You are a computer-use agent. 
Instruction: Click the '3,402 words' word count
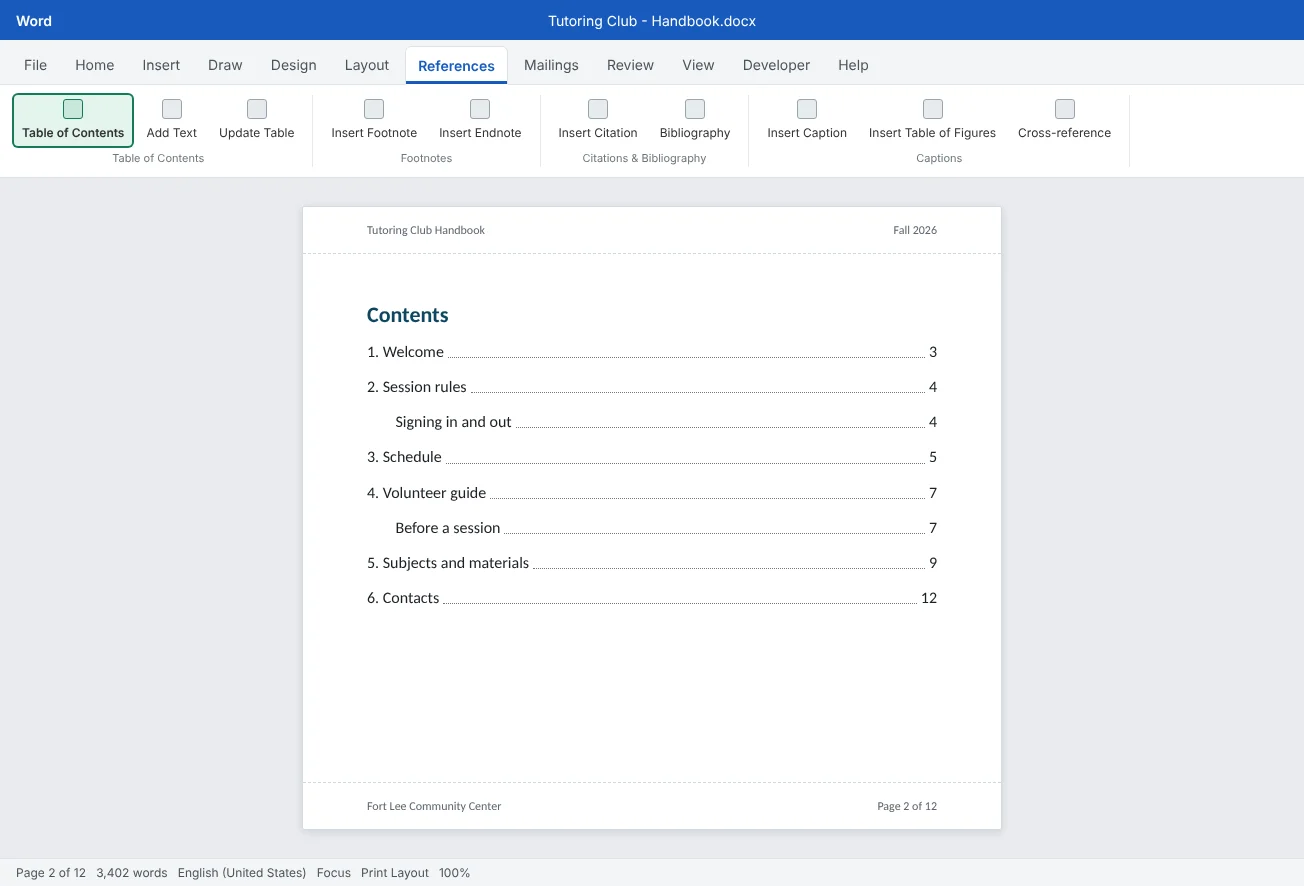point(132,873)
